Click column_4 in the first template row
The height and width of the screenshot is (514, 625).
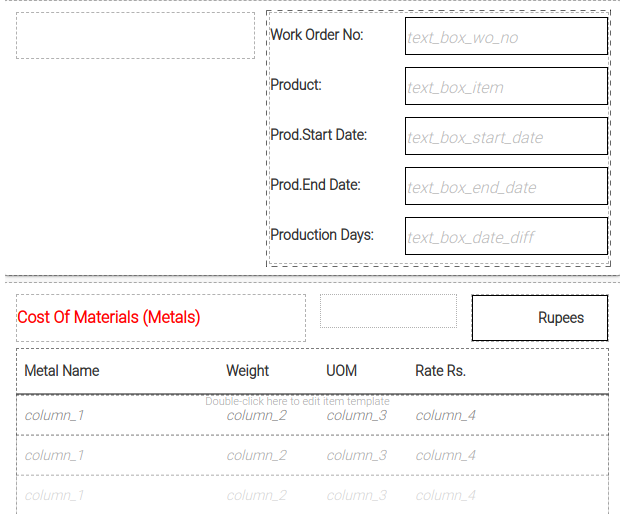[445, 416]
